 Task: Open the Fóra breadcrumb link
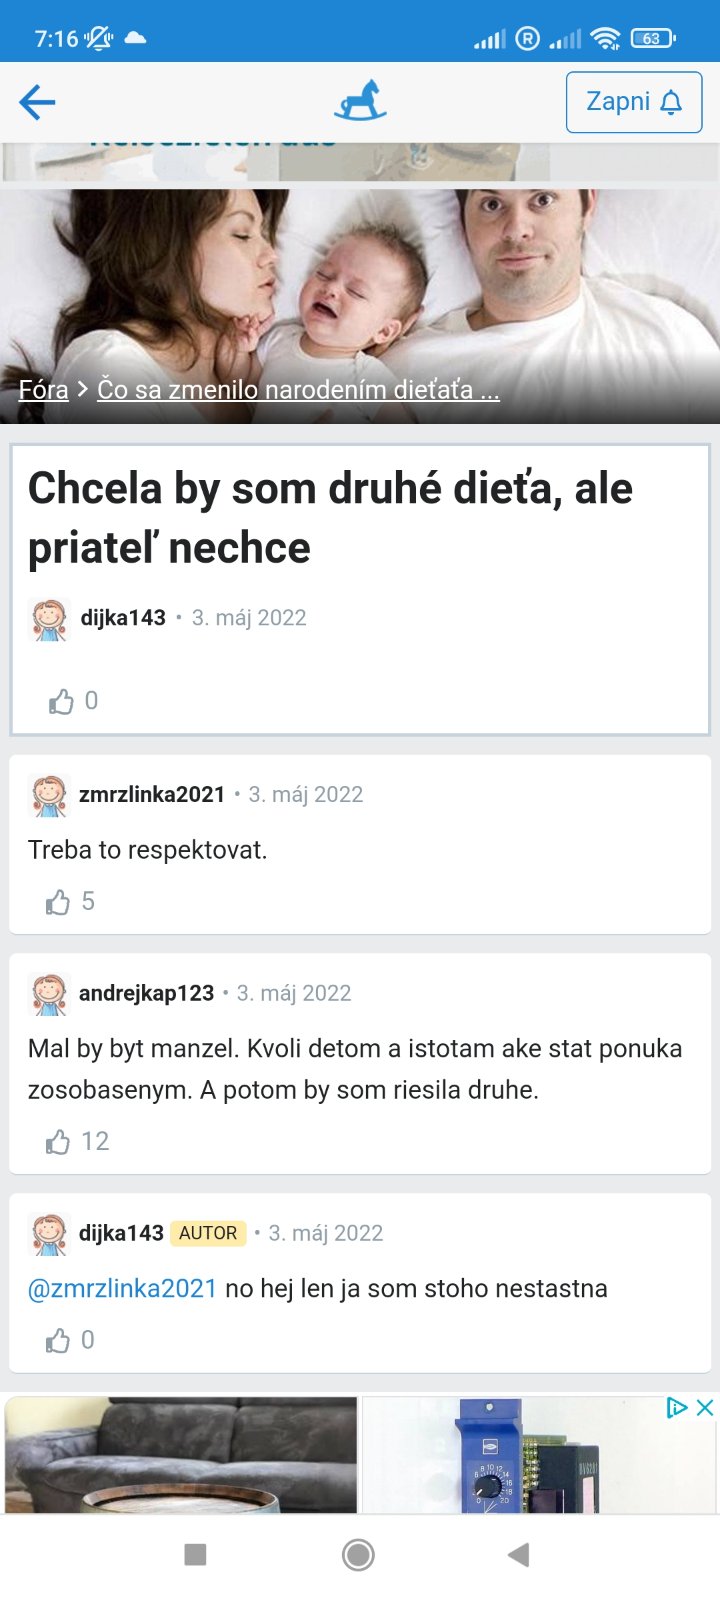click(43, 389)
